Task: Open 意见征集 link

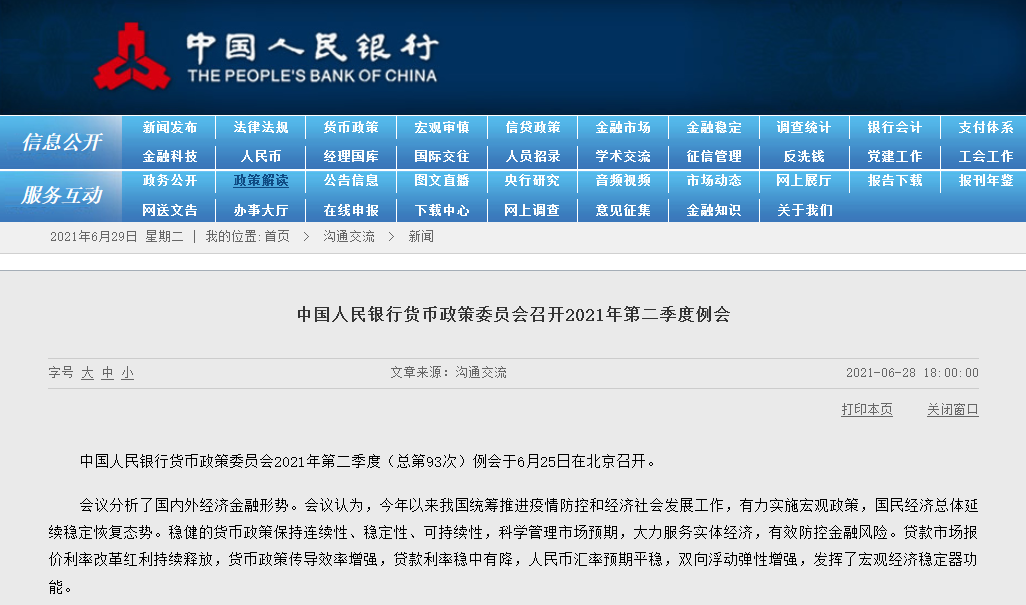Action: pos(623,210)
